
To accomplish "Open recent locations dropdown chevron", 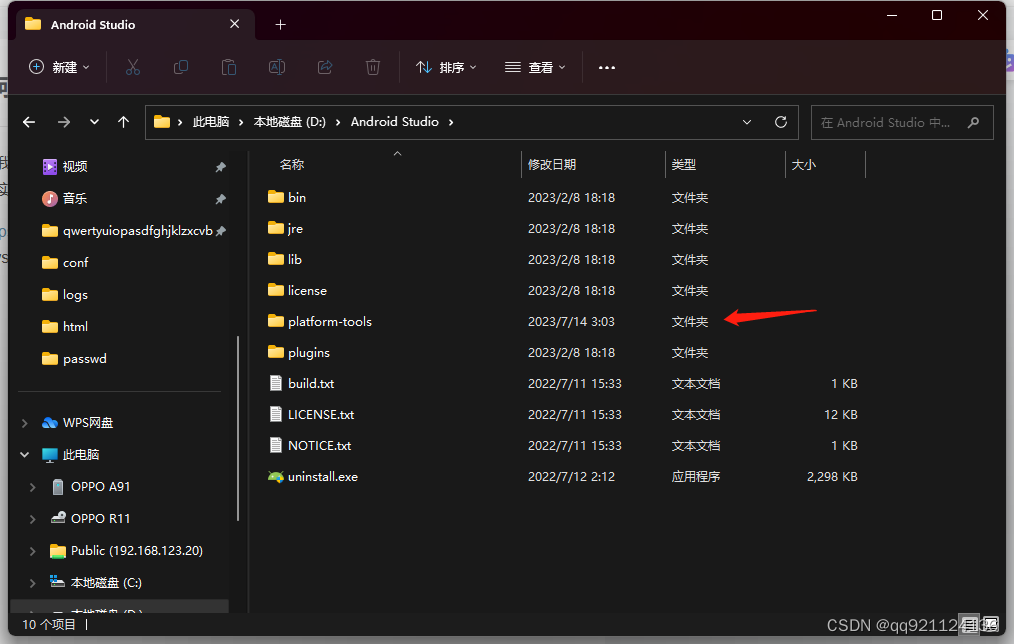I will 94,122.
